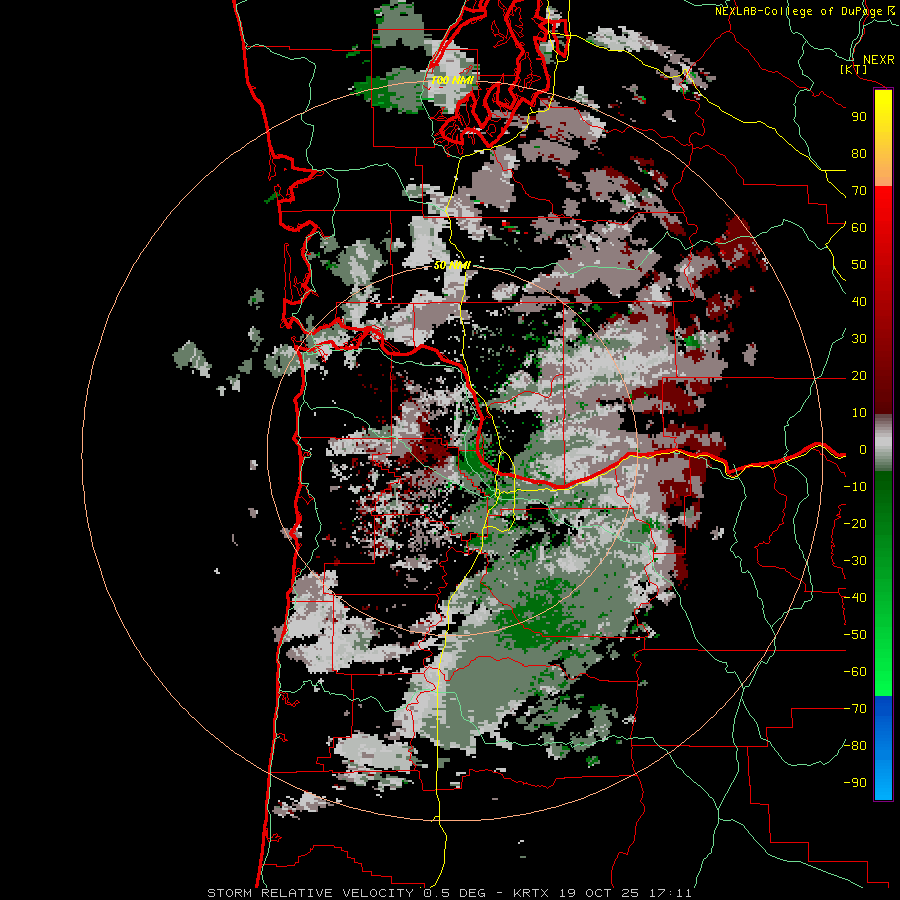Image resolution: width=900 pixels, height=900 pixels.
Task: Click the -60 knot scale label
Action: pos(855,672)
